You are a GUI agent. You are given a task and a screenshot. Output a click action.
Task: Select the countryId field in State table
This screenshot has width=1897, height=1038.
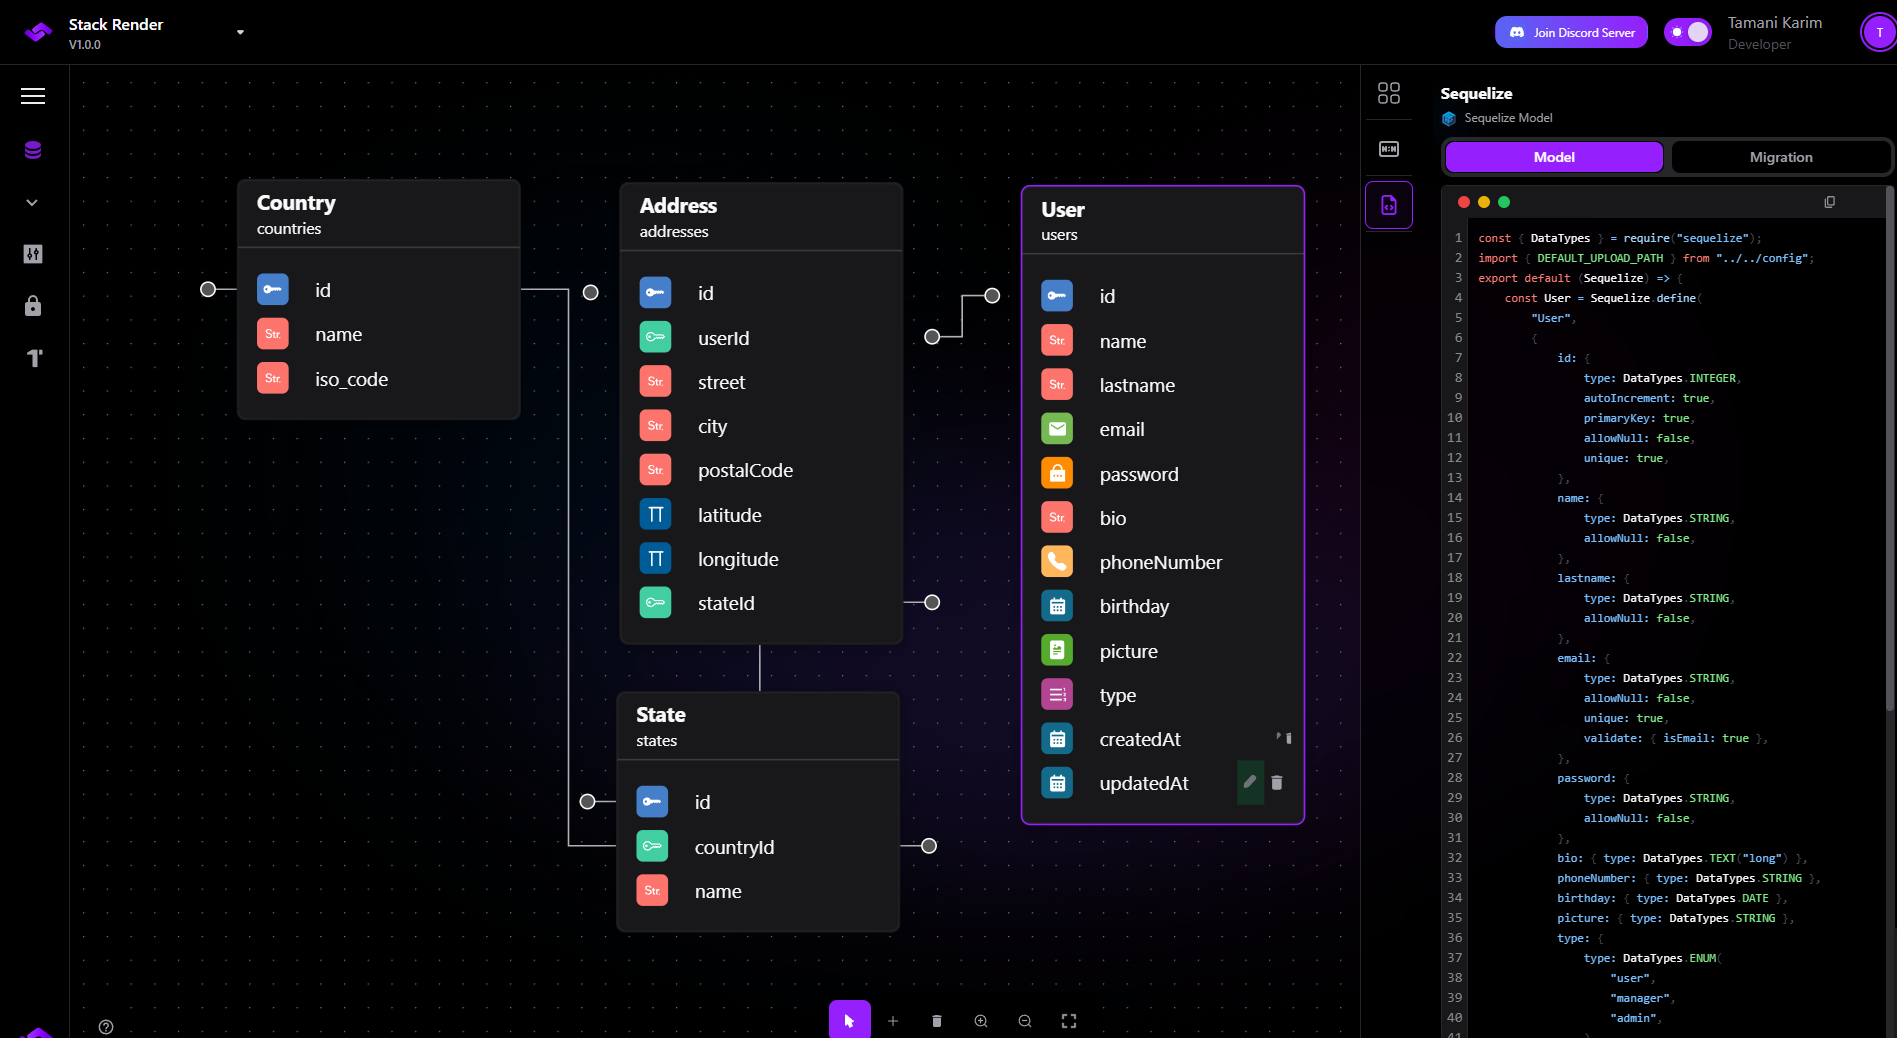click(758, 847)
